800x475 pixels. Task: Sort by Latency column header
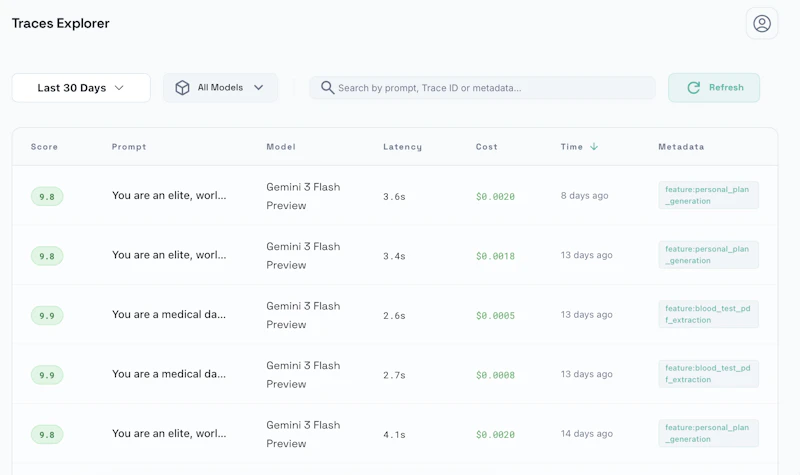pos(402,146)
